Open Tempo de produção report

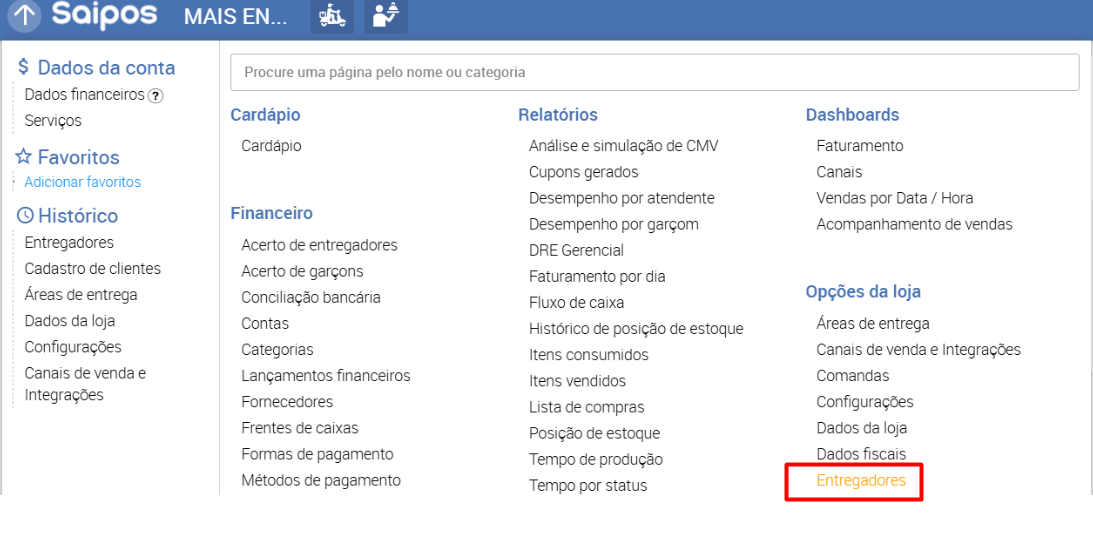[x=596, y=460]
